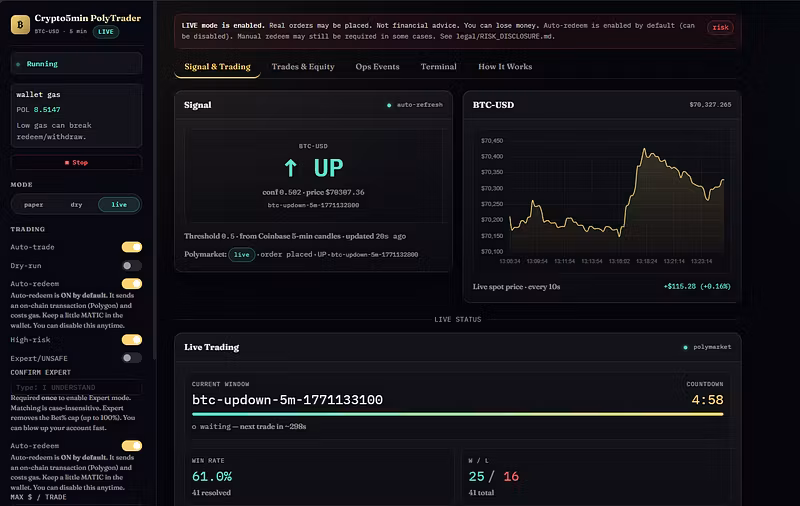Viewport: 800px width, 506px height.
Task: Click the red Stop button
Action: [x=76, y=163]
